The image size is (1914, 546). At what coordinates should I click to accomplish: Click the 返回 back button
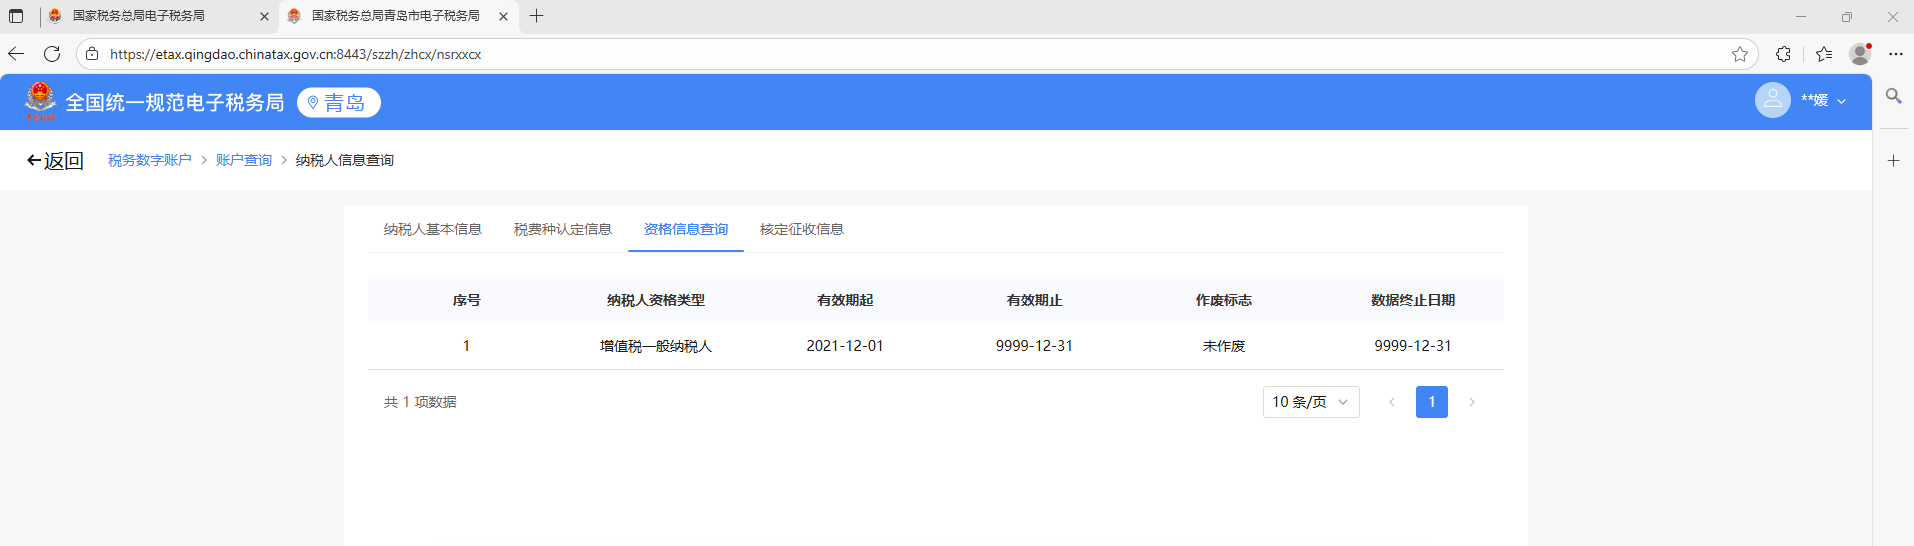tap(56, 161)
